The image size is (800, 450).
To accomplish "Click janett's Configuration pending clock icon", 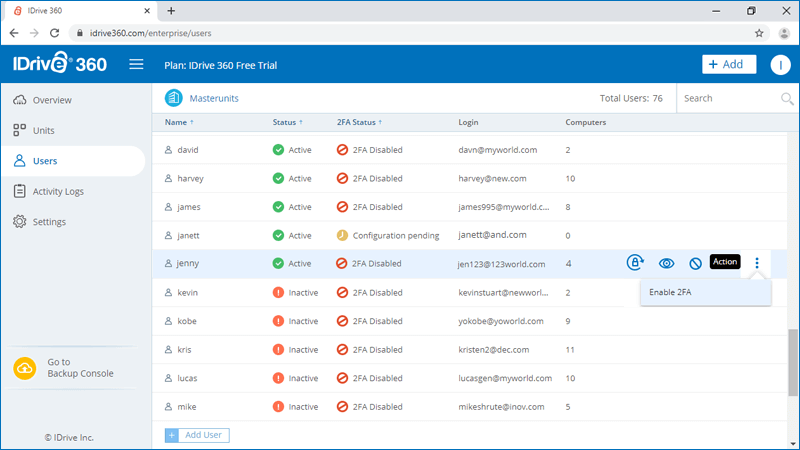I will tap(342, 235).
